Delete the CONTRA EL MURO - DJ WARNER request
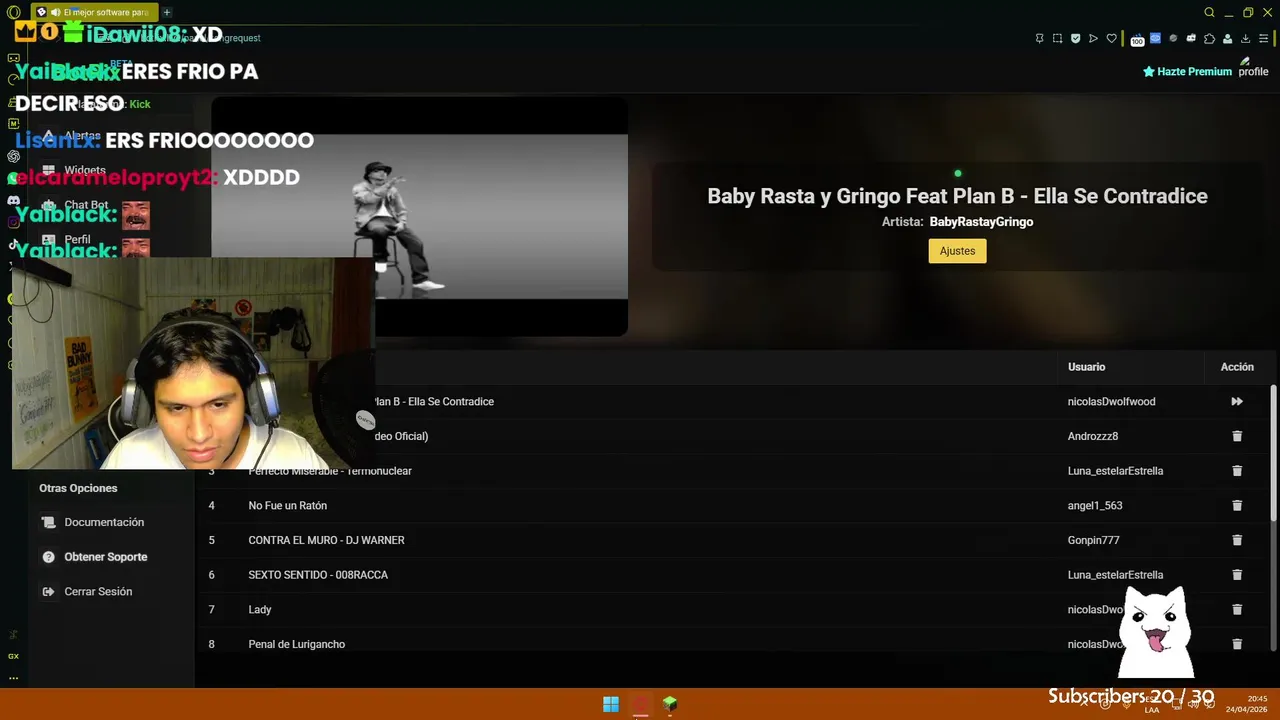The height and width of the screenshot is (720, 1280). pyautogui.click(x=1237, y=540)
